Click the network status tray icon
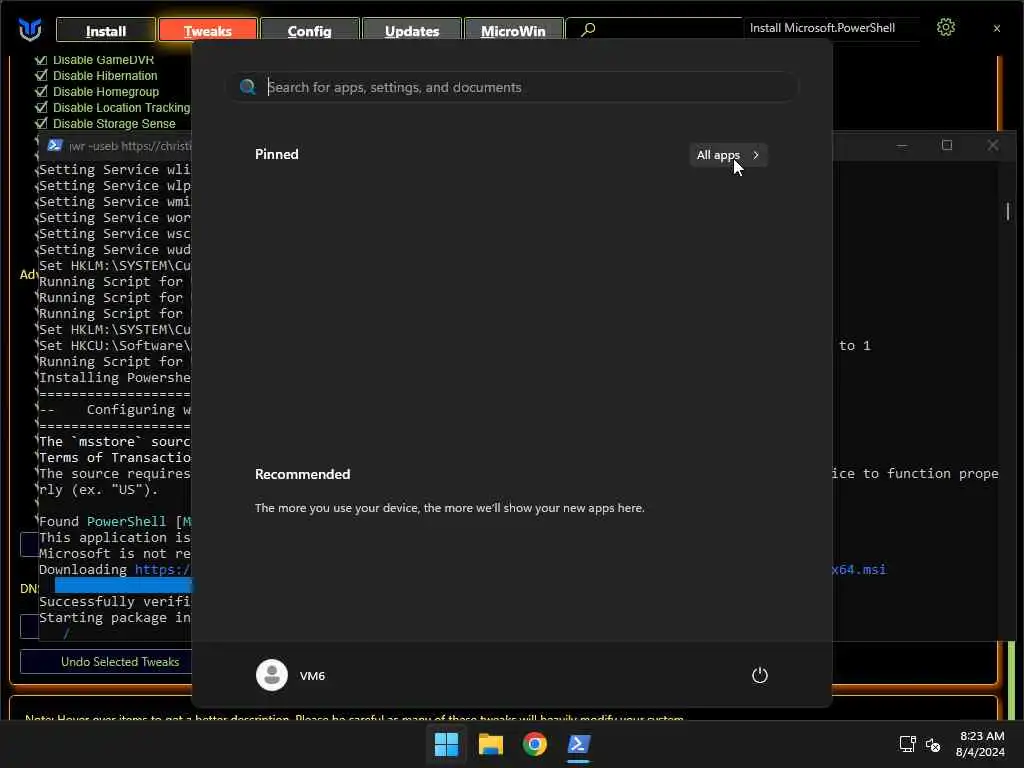Image resolution: width=1024 pixels, height=768 pixels. (907, 744)
